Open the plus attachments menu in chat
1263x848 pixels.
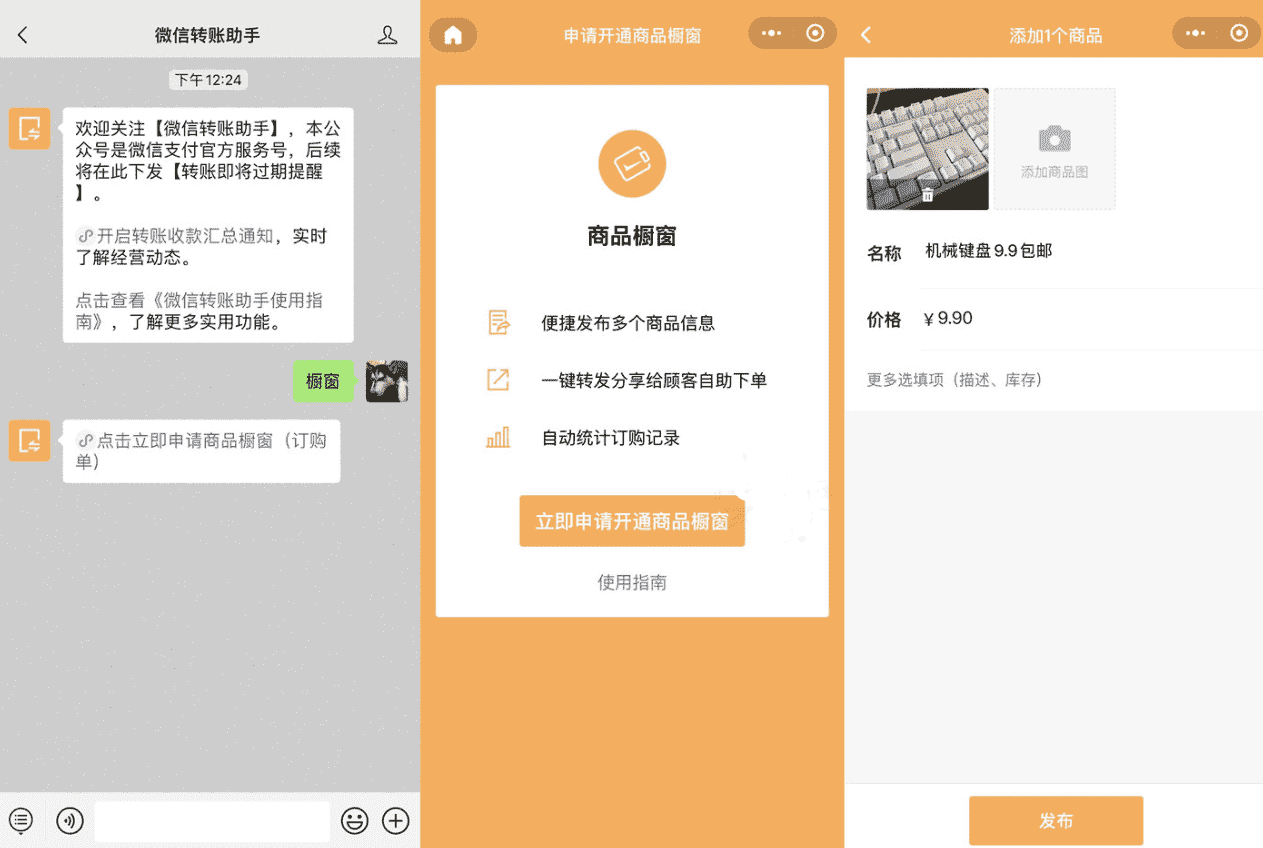click(397, 821)
